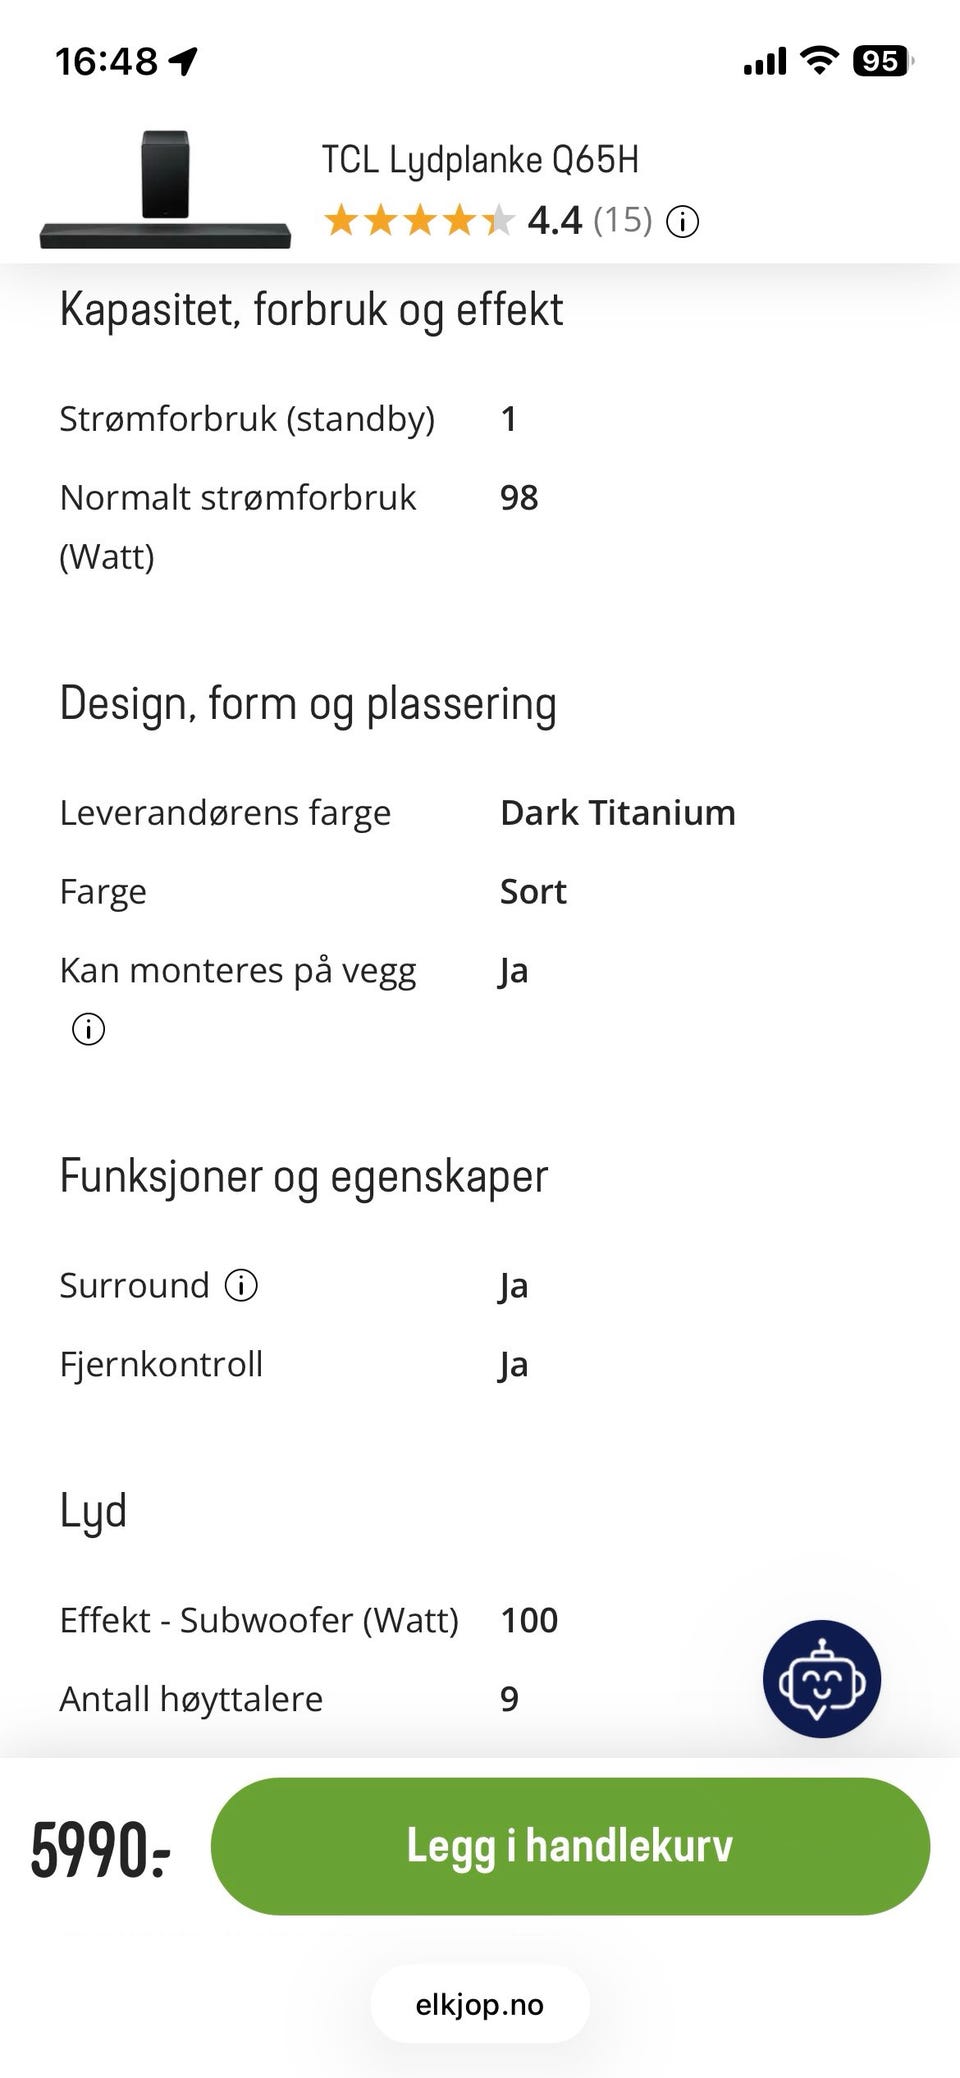Tap the battery indicator showing 95

[x=883, y=61]
